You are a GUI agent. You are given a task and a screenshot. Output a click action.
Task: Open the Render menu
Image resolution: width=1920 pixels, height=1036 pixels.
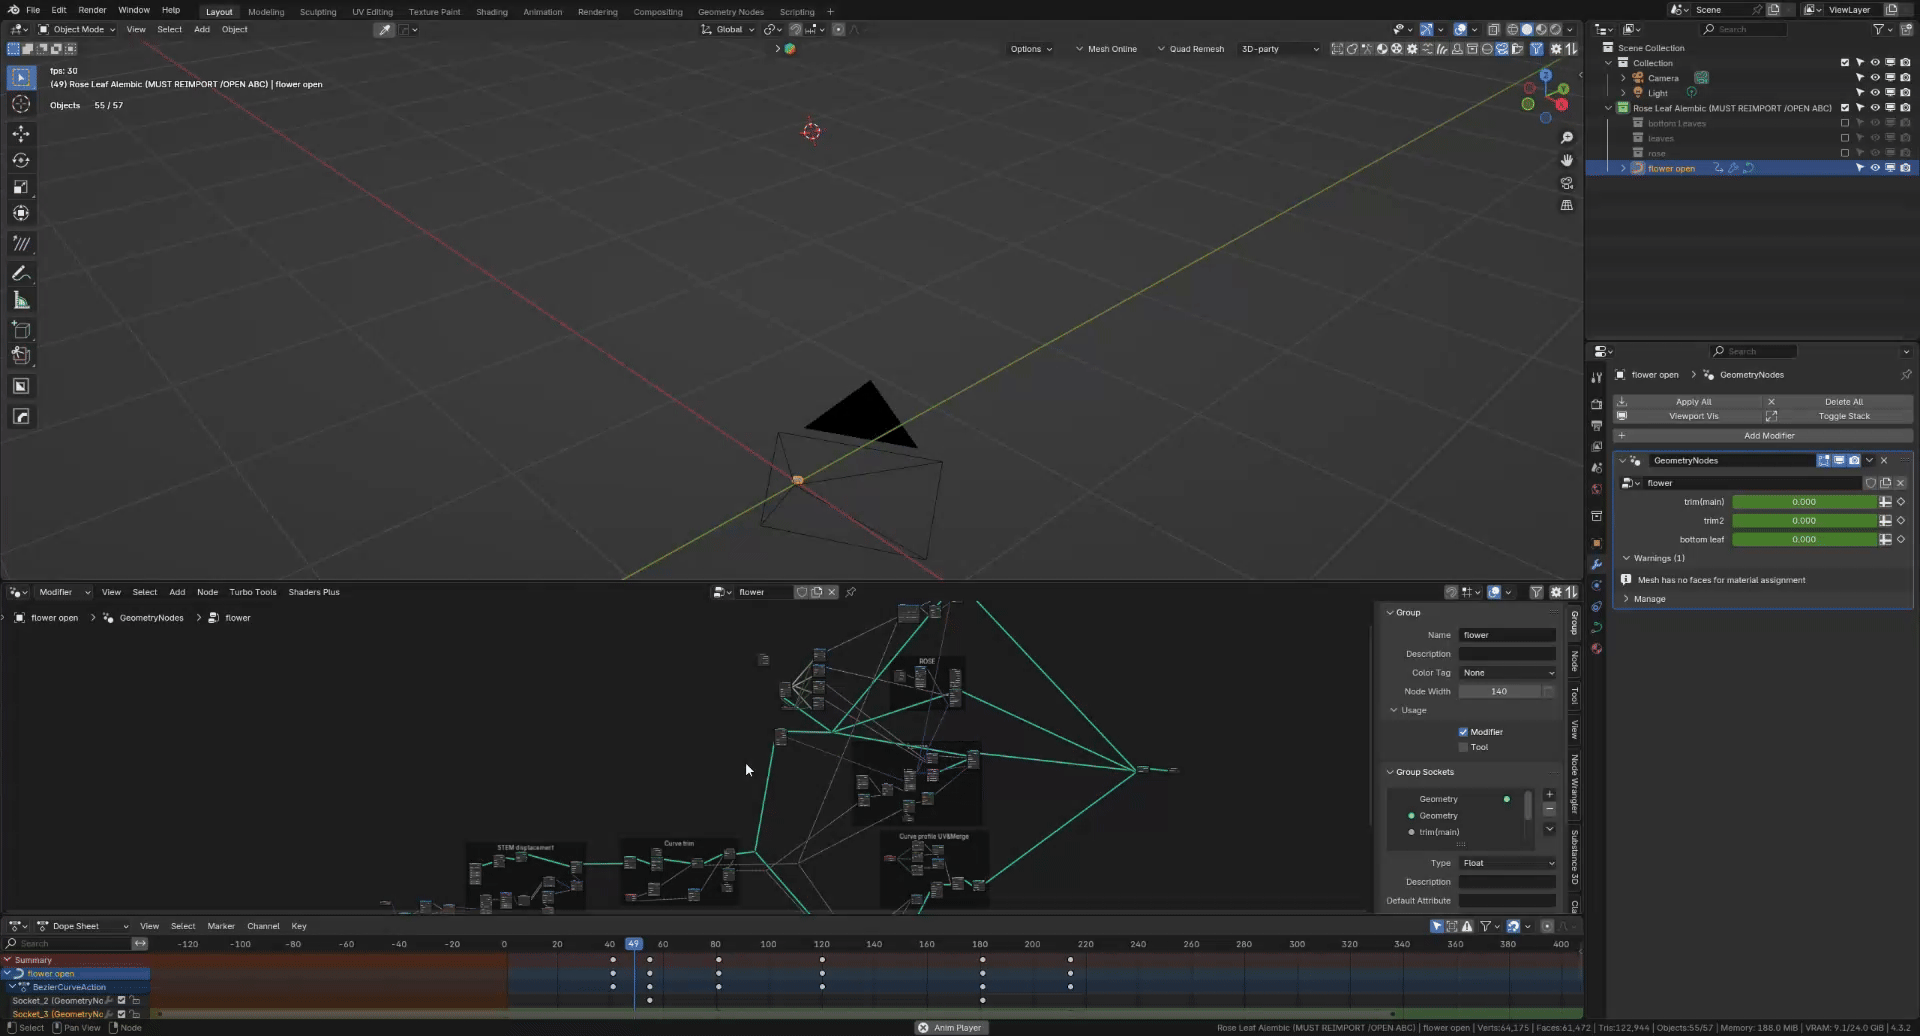(92, 10)
